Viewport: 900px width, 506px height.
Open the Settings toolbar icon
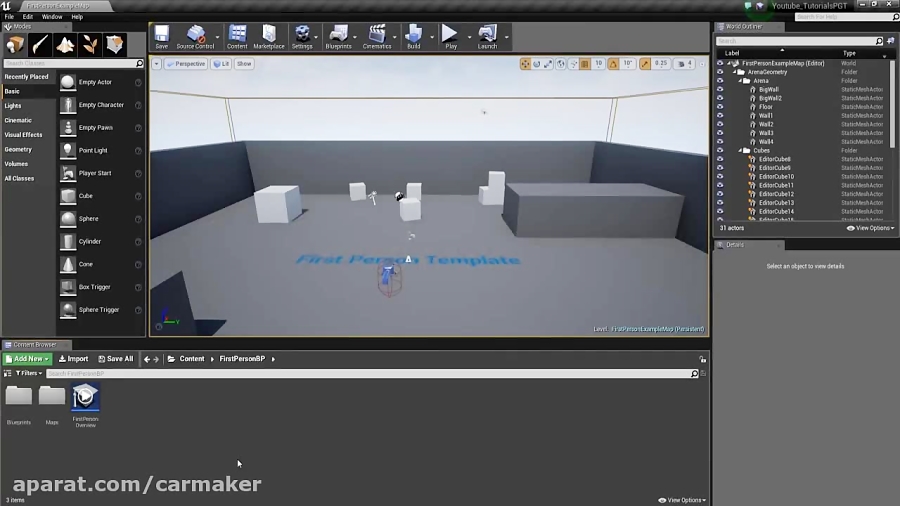click(x=302, y=37)
